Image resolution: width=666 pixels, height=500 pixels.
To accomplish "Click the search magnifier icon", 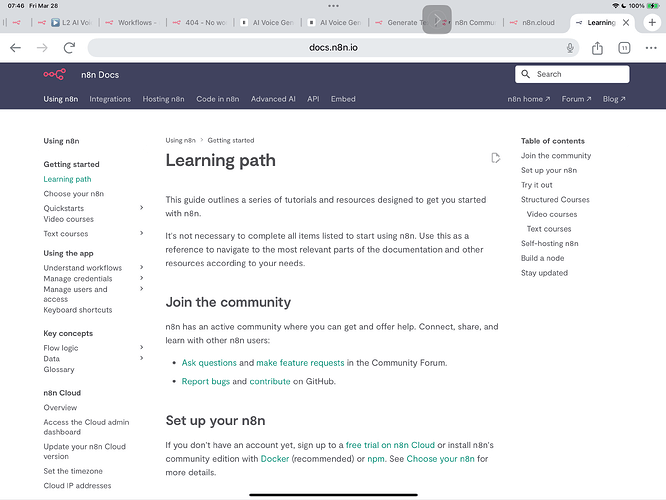I will (x=525, y=74).
